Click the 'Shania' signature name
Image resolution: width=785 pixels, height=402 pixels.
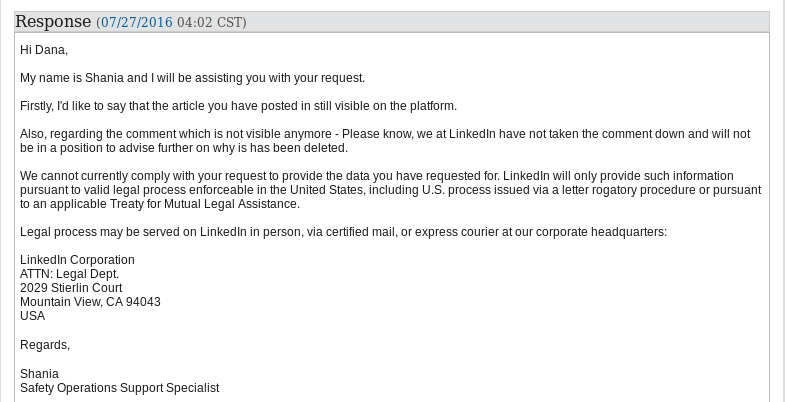(x=39, y=374)
